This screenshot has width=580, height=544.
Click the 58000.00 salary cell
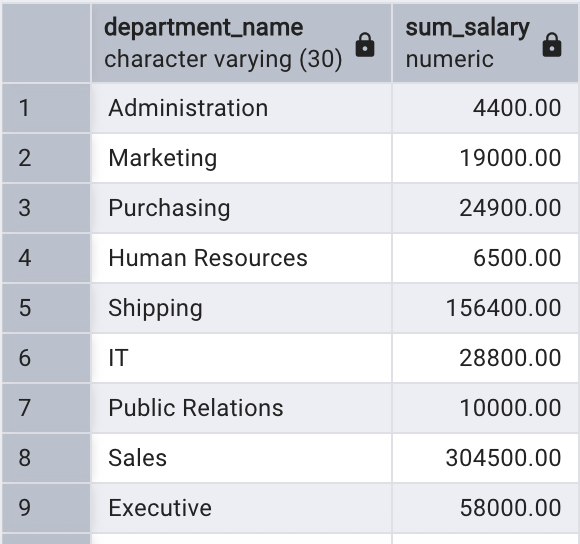tap(486, 508)
